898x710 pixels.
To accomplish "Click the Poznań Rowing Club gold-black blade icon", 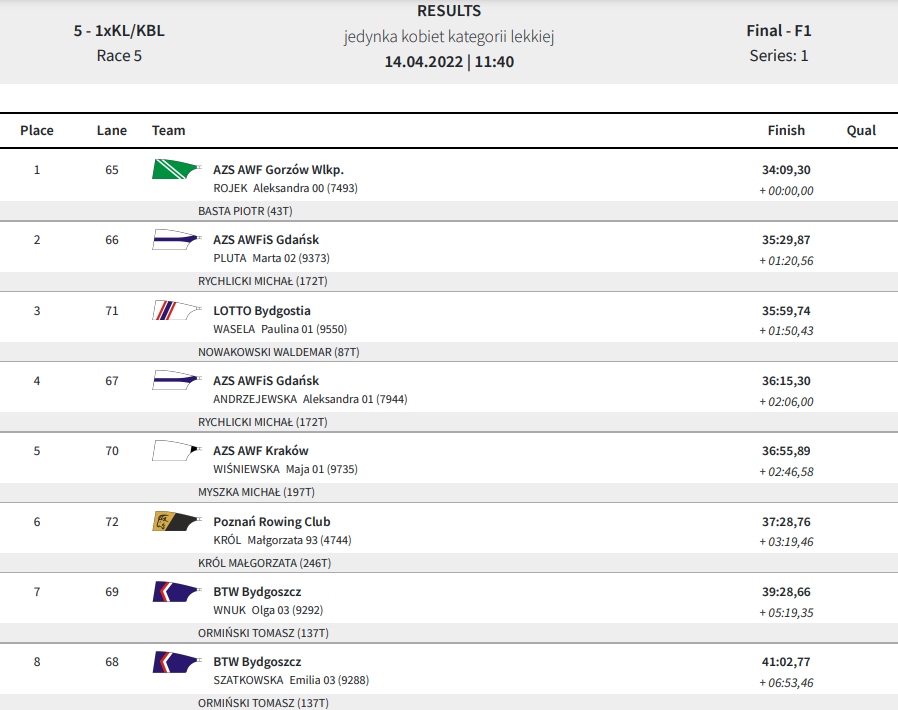I will 176,522.
